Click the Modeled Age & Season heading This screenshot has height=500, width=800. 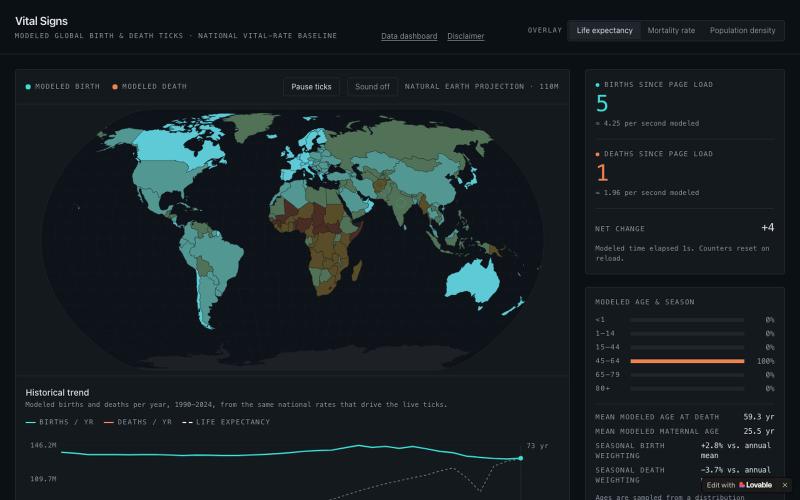tap(644, 302)
